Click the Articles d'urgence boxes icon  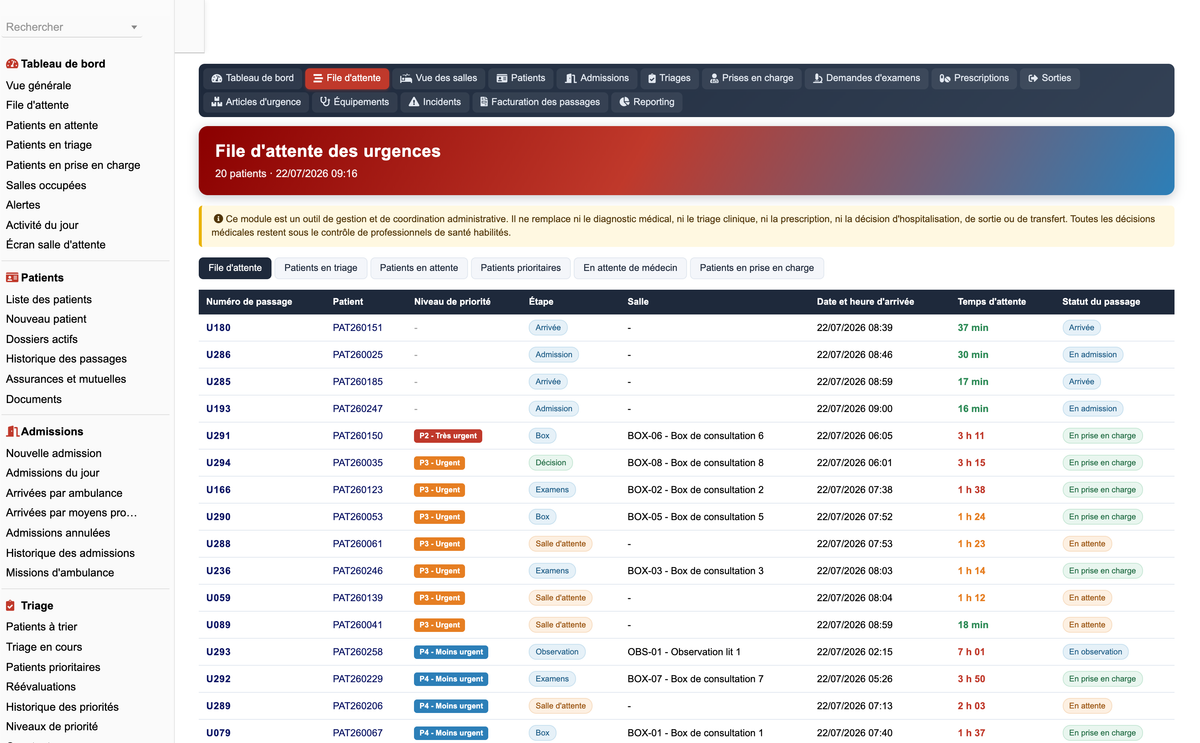217,102
